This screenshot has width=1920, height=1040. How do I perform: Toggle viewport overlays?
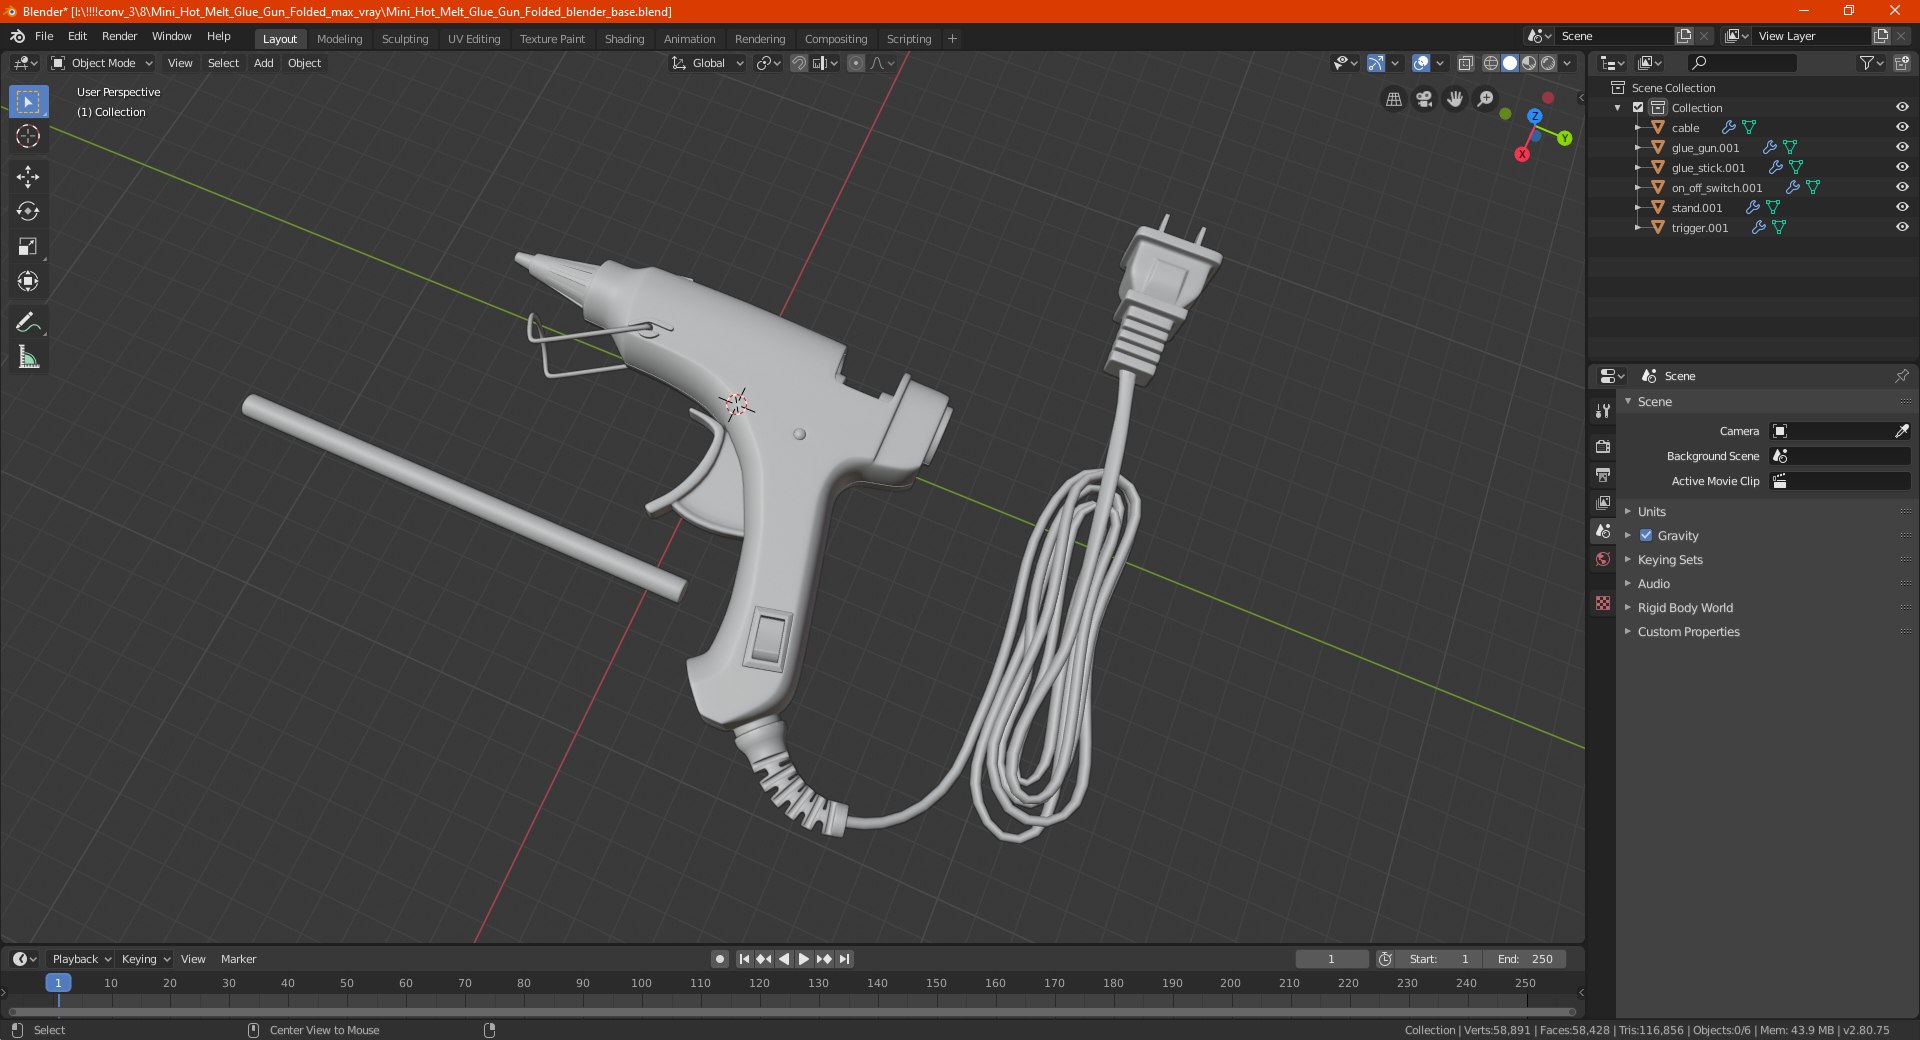click(1420, 63)
